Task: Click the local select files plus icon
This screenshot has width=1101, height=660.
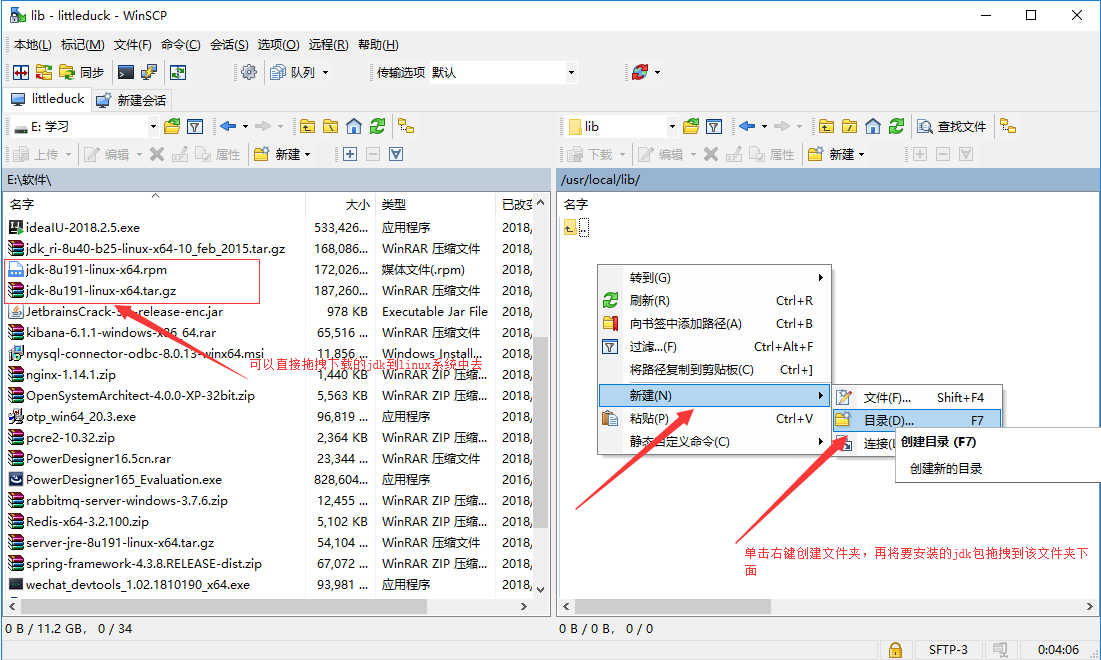Action: (350, 154)
